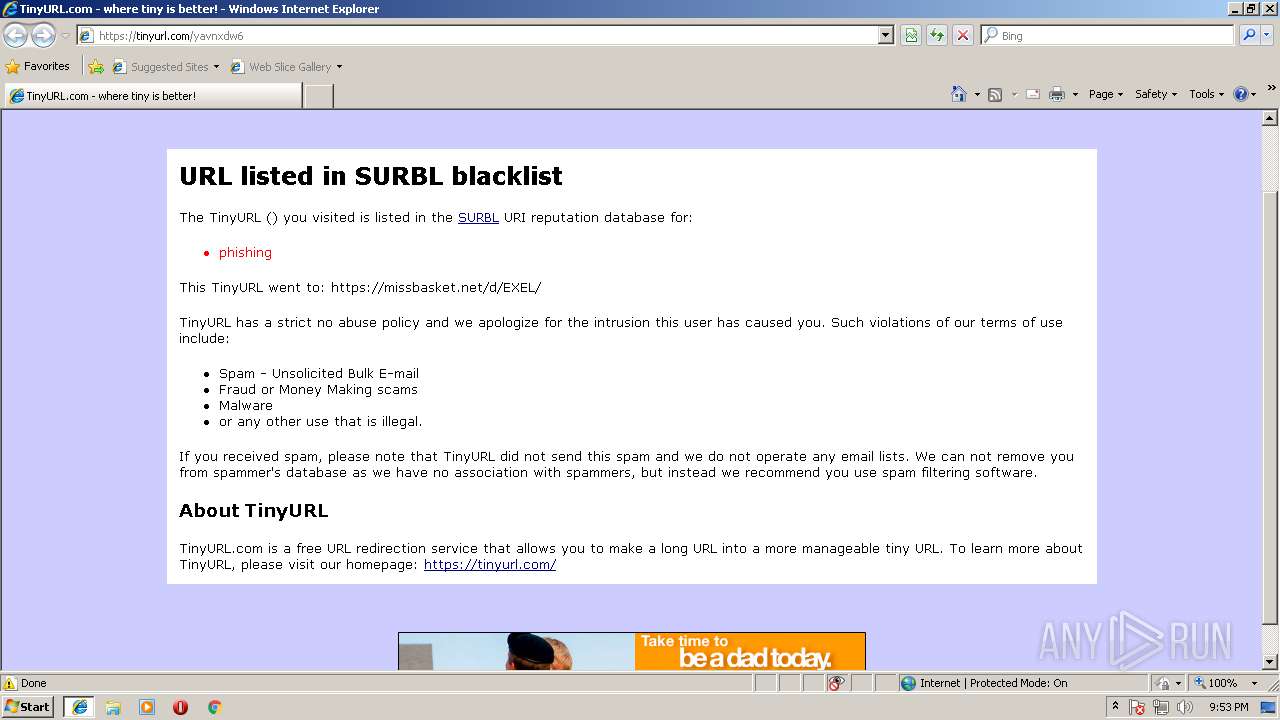Click the privacy report eye icon
Viewport: 1280px width, 720px height.
point(836,683)
